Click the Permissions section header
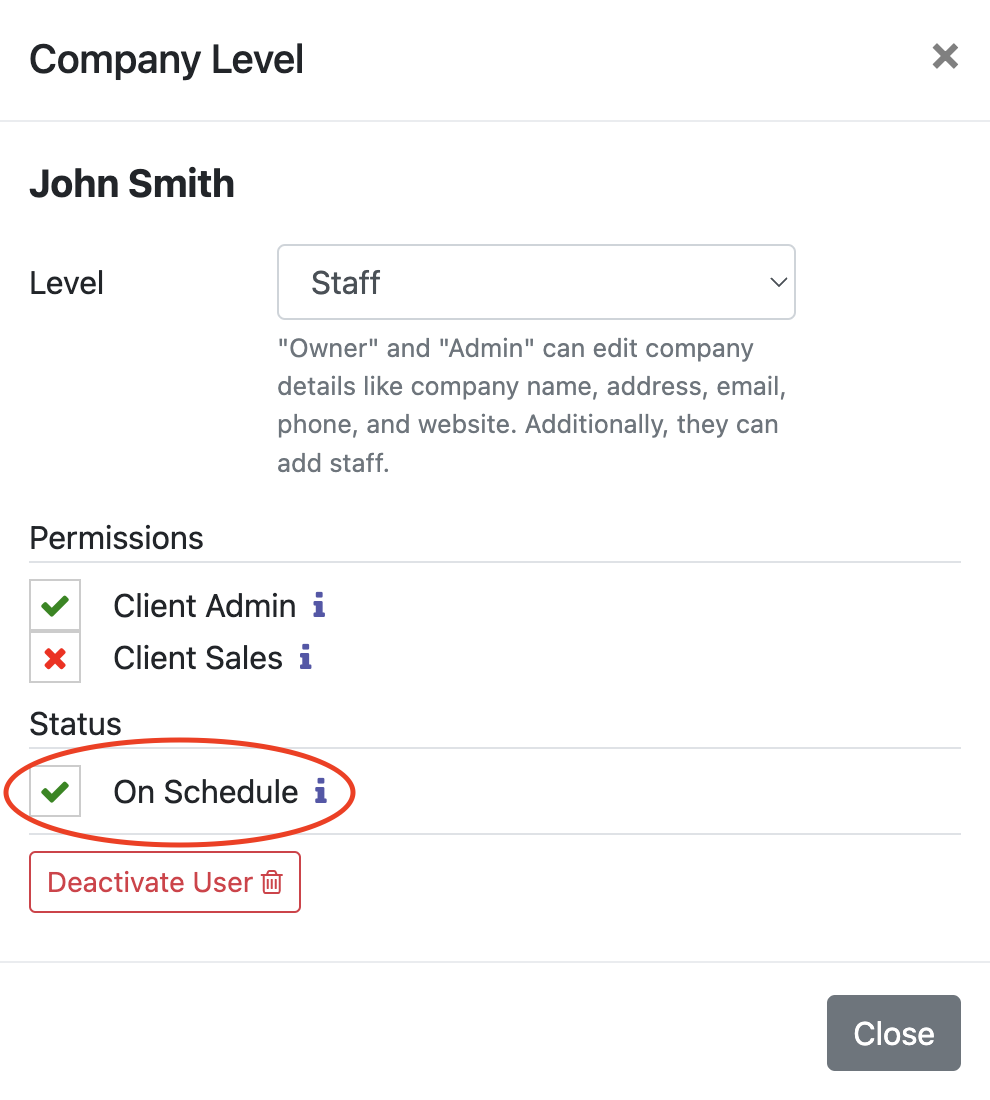Screen dimensions: 990x1100 pos(116,538)
